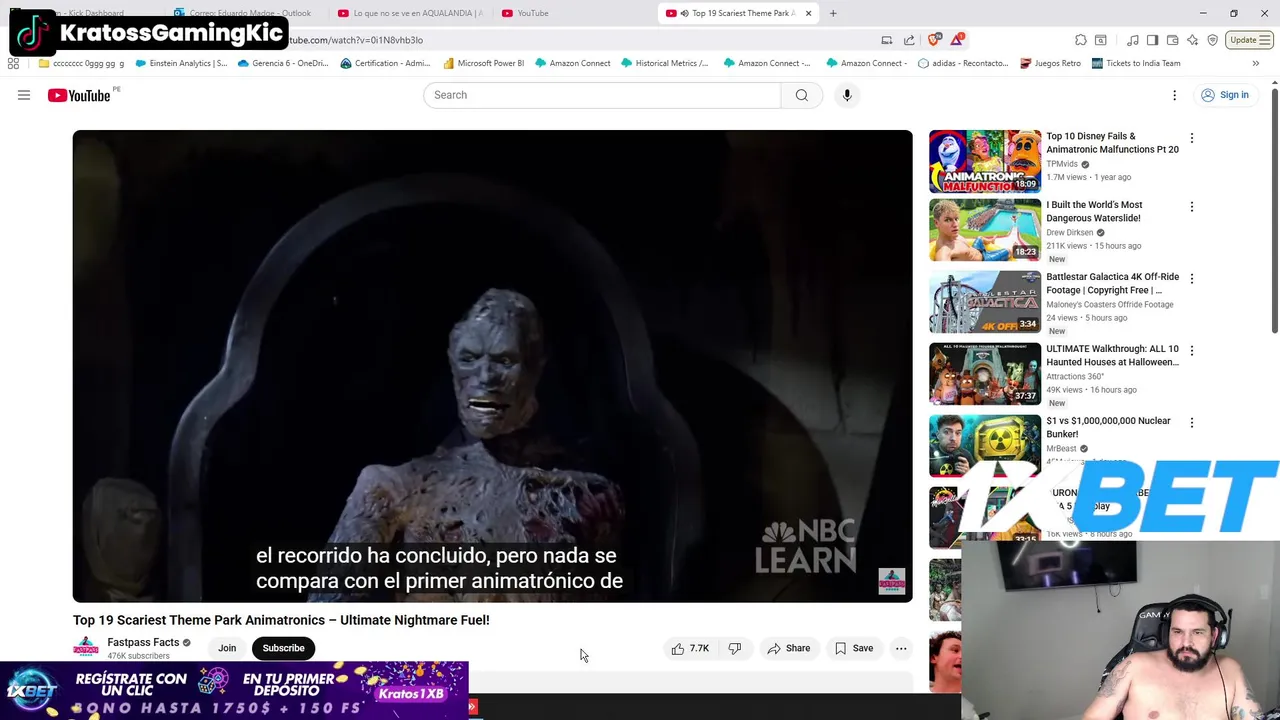Click the cast/install screen icon in address bar

(x=886, y=40)
